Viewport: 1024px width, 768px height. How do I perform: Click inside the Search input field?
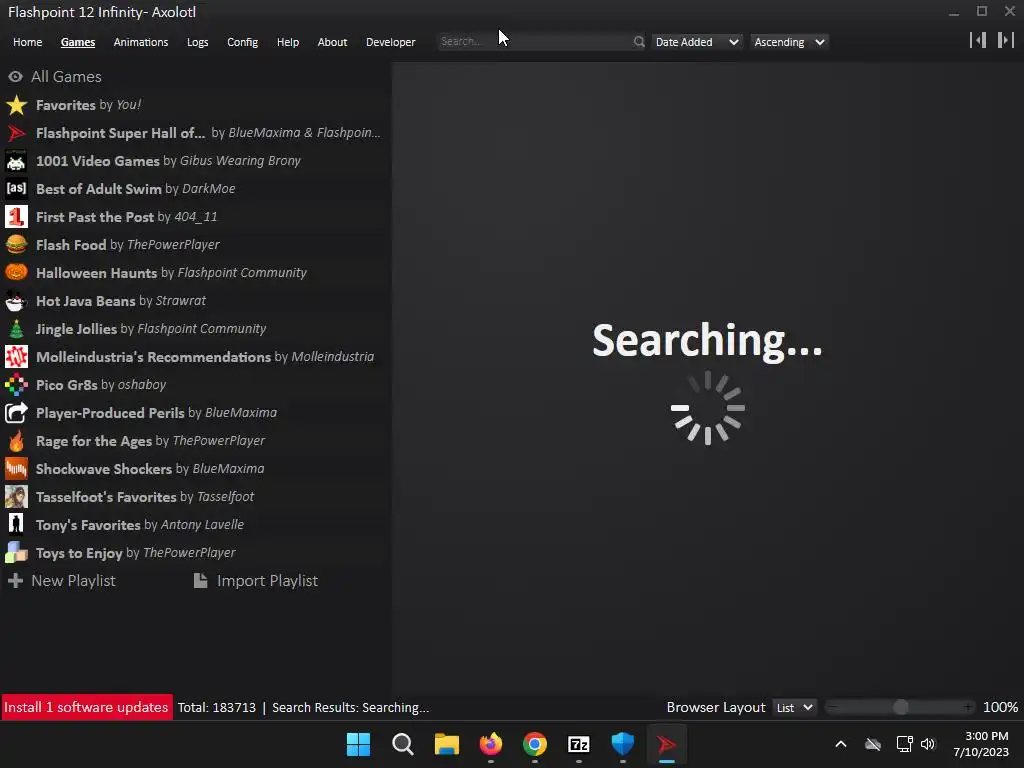click(535, 42)
